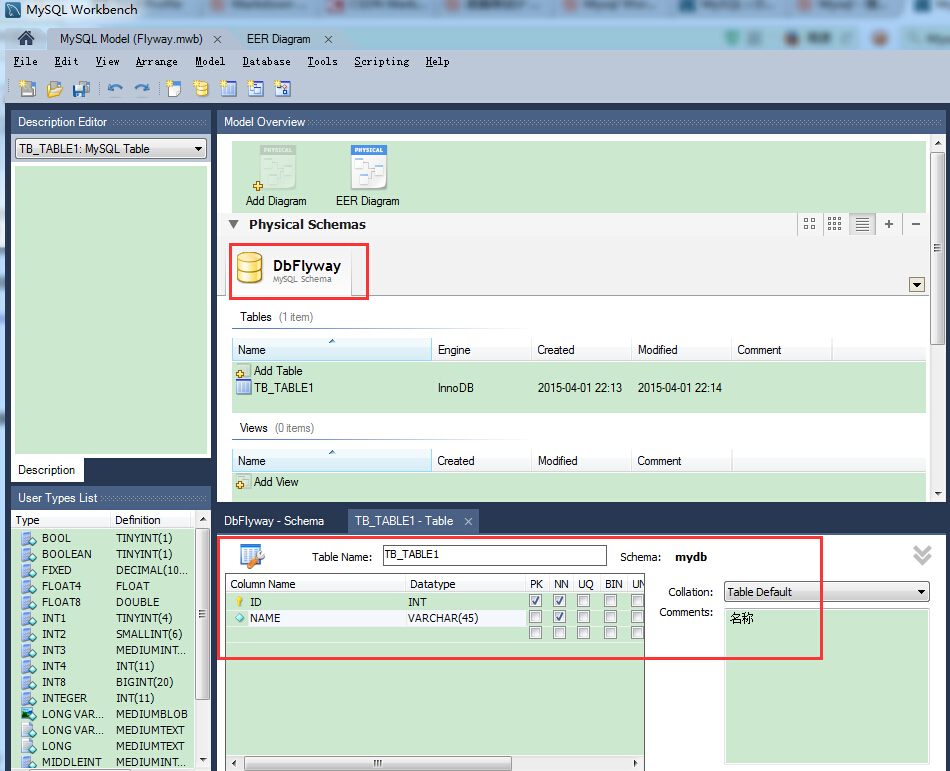Uncheck NN for the NAME column
Screen dimensions: 950x771
pyautogui.click(x=560, y=617)
